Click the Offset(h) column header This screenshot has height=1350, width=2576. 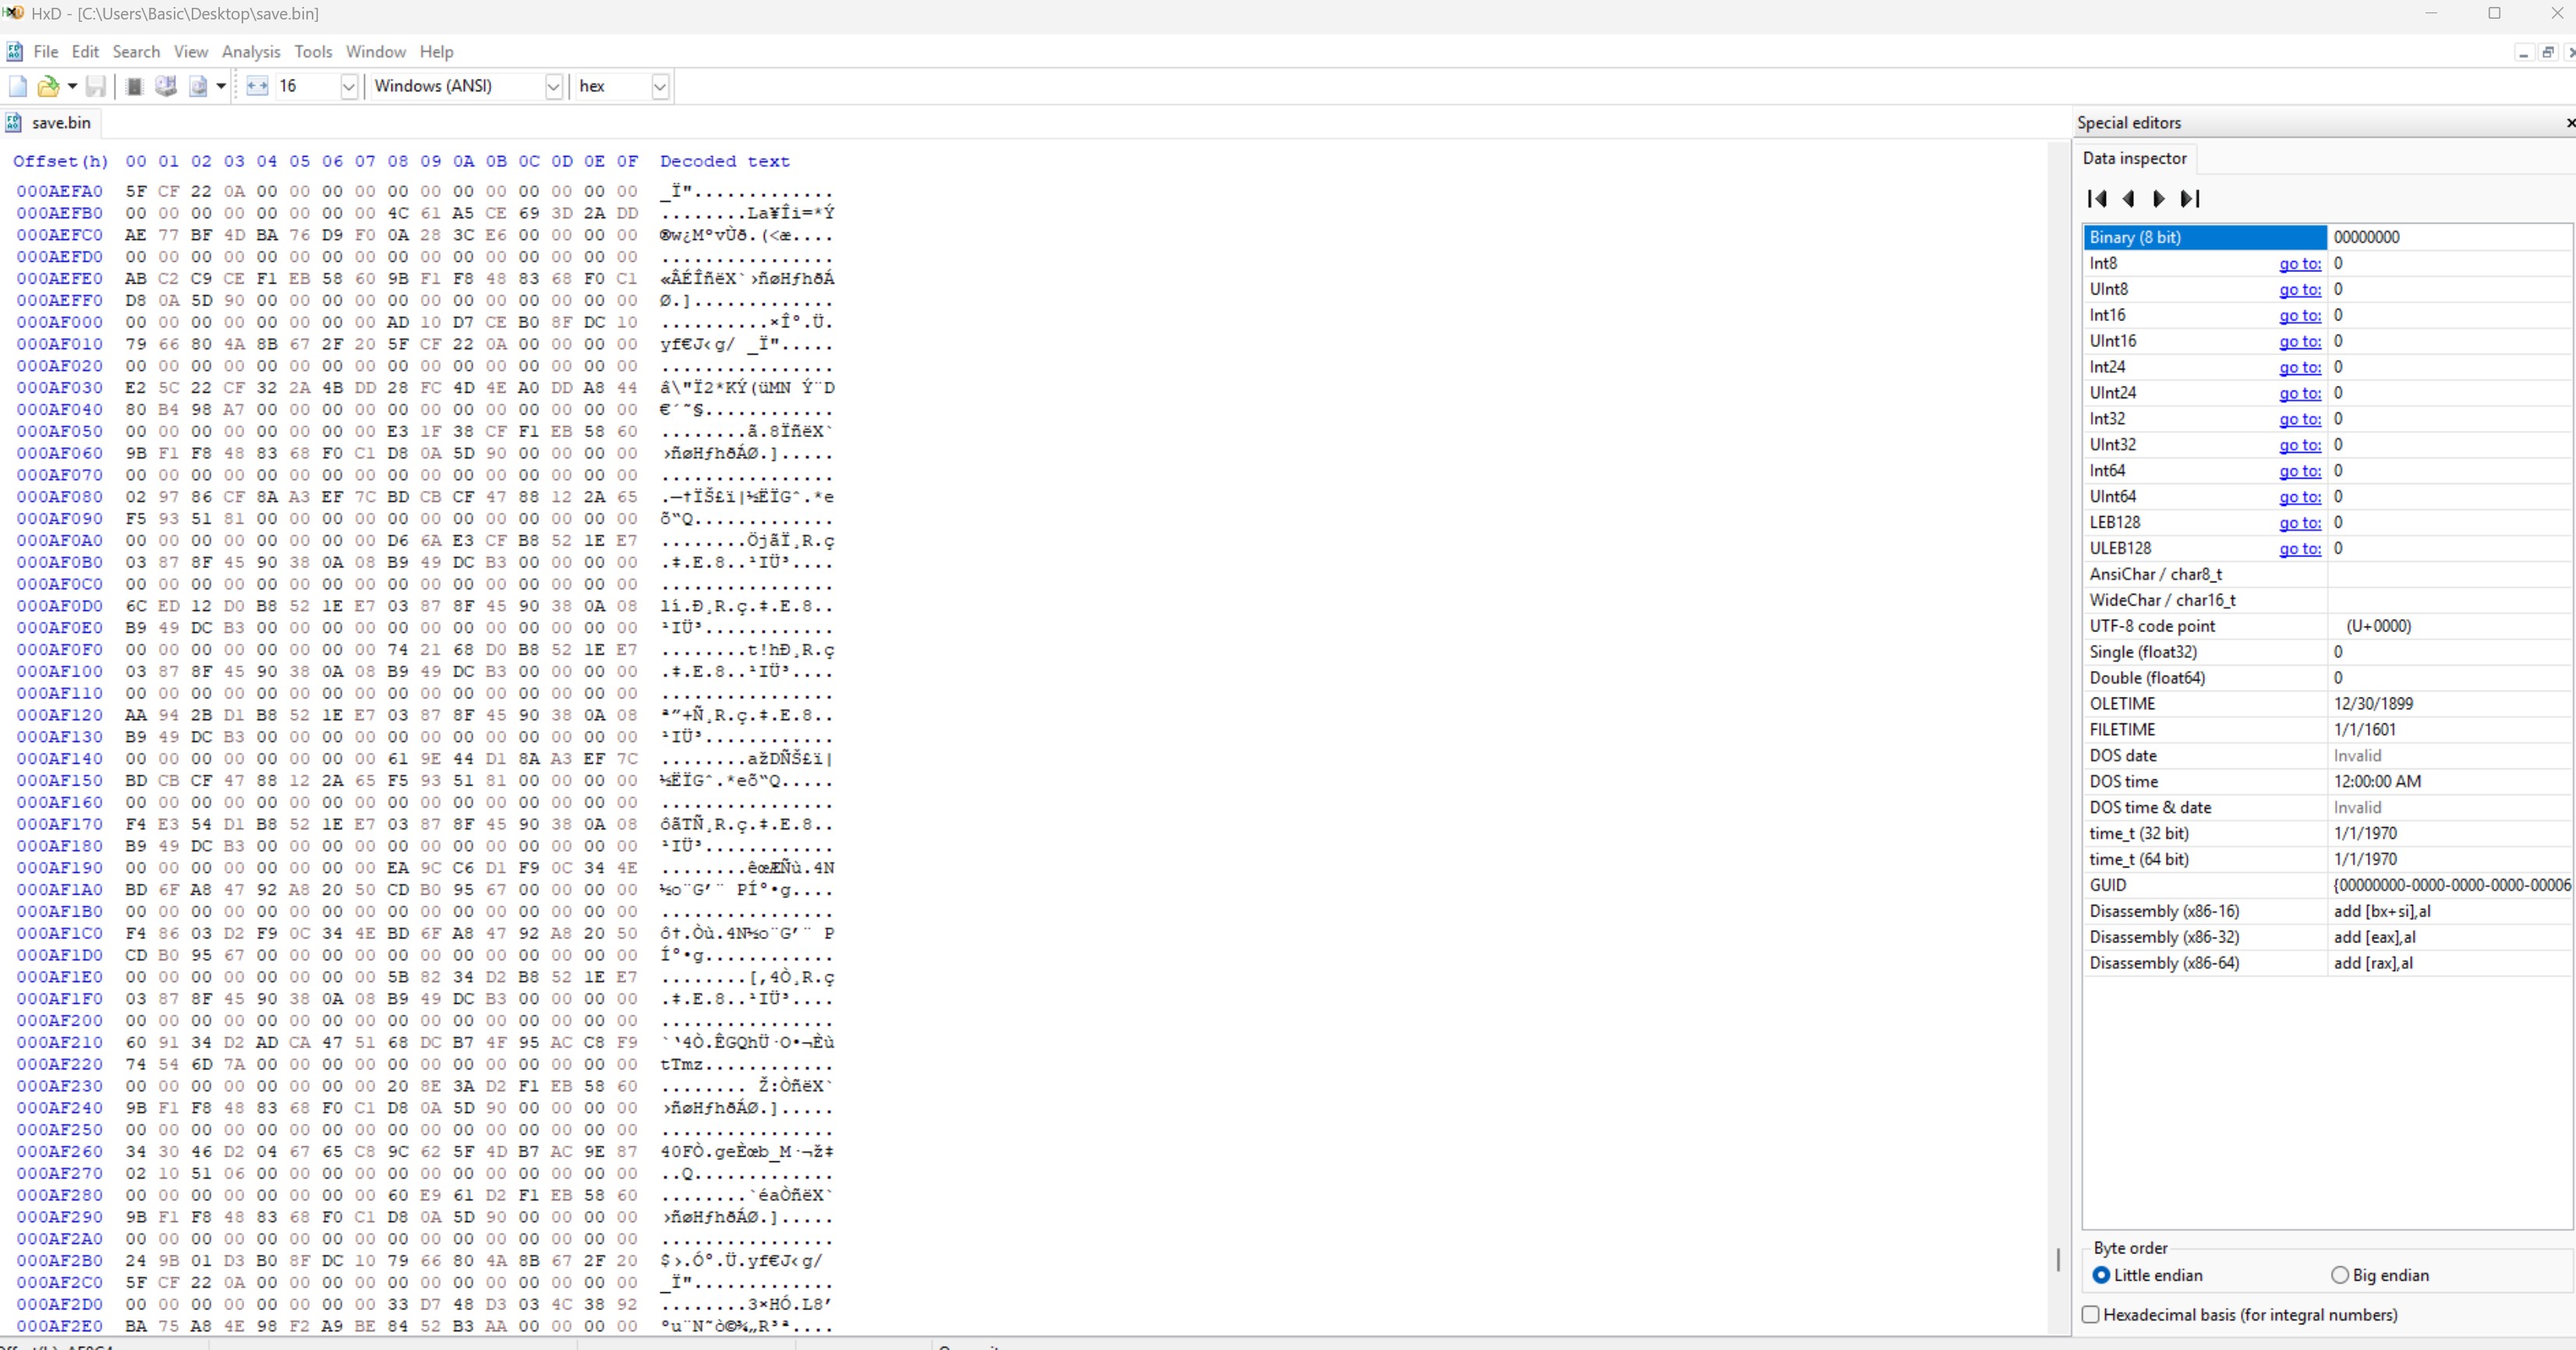tap(60, 161)
